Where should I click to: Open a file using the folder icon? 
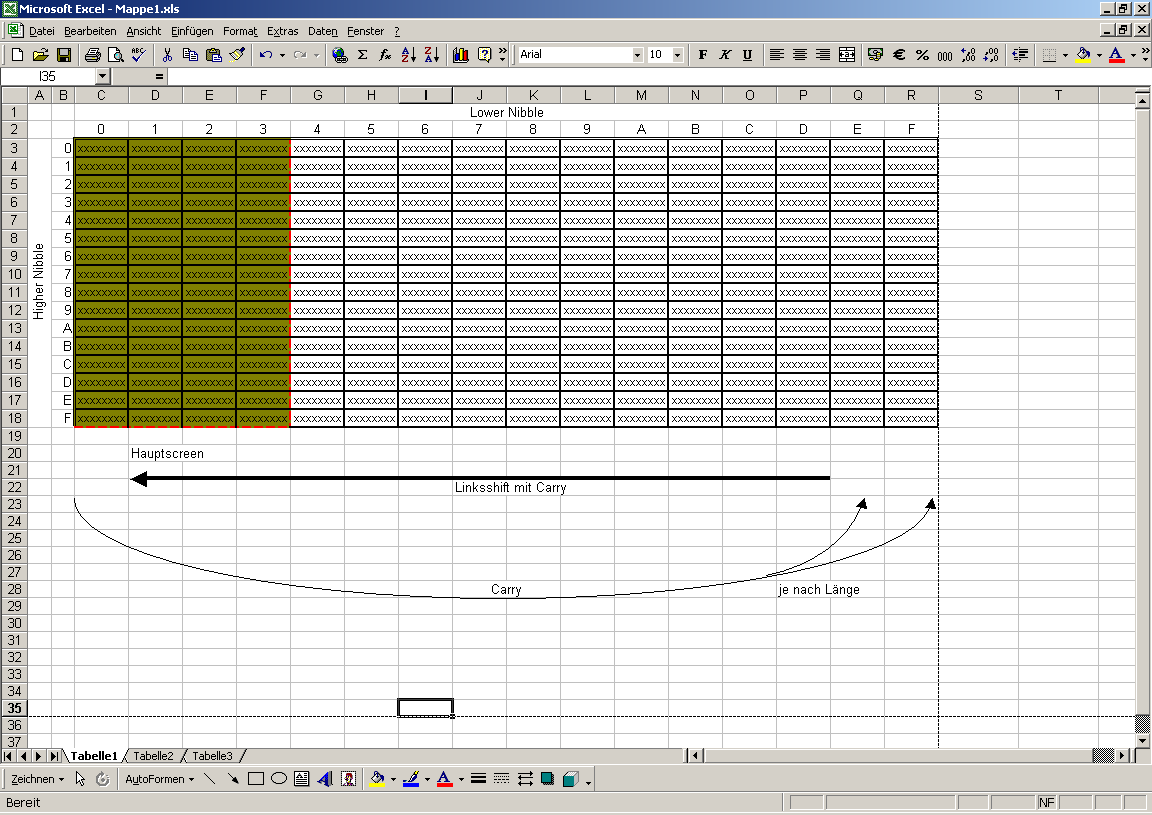[40, 54]
